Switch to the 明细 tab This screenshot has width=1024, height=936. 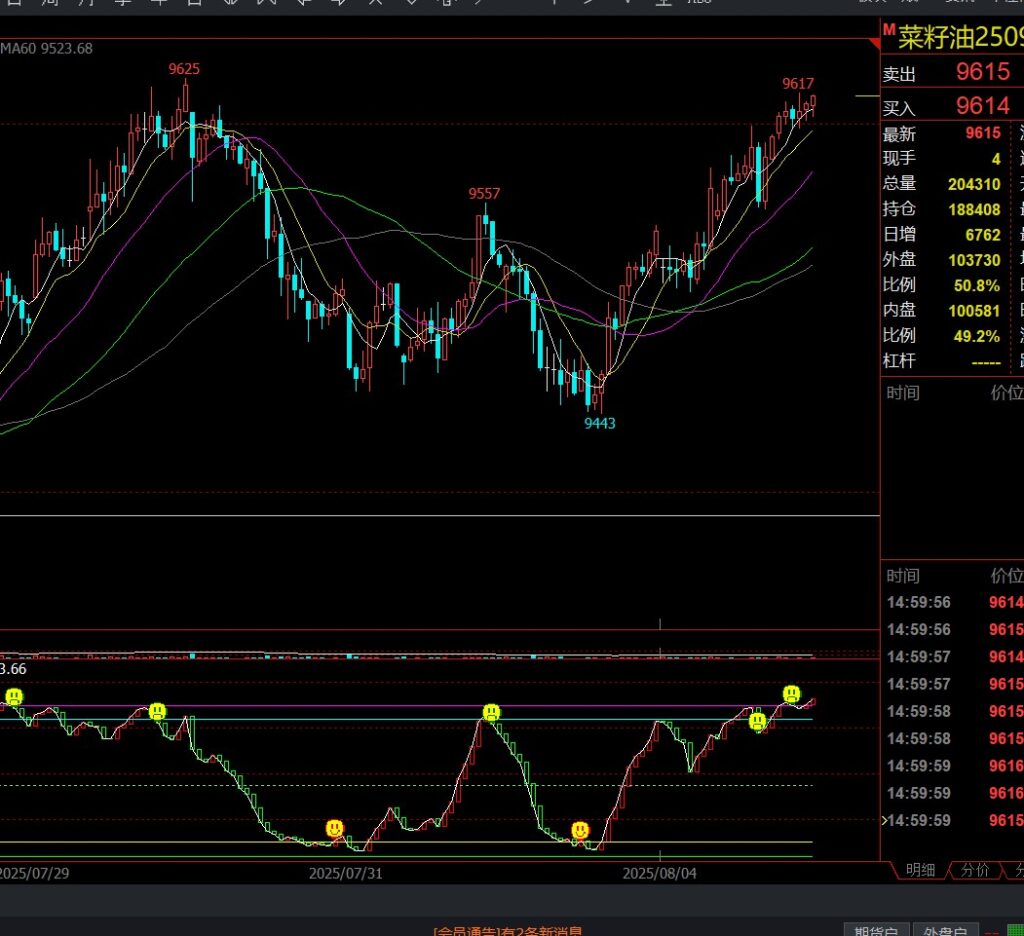[x=920, y=870]
